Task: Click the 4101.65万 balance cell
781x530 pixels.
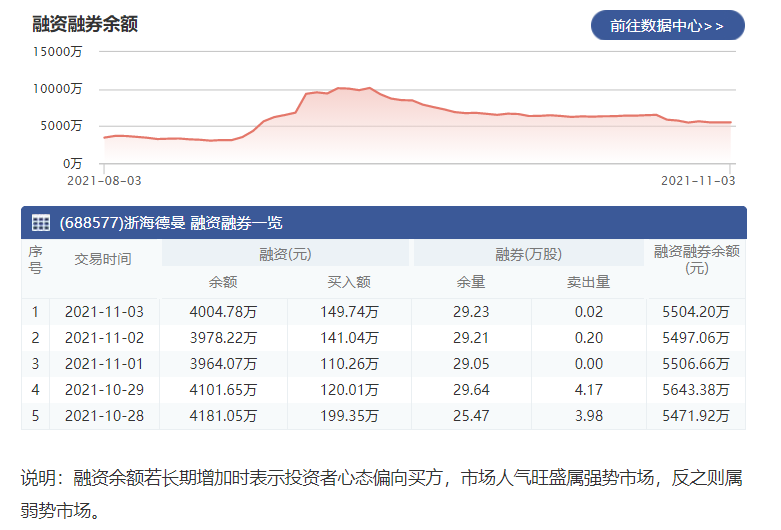Action: 223,390
